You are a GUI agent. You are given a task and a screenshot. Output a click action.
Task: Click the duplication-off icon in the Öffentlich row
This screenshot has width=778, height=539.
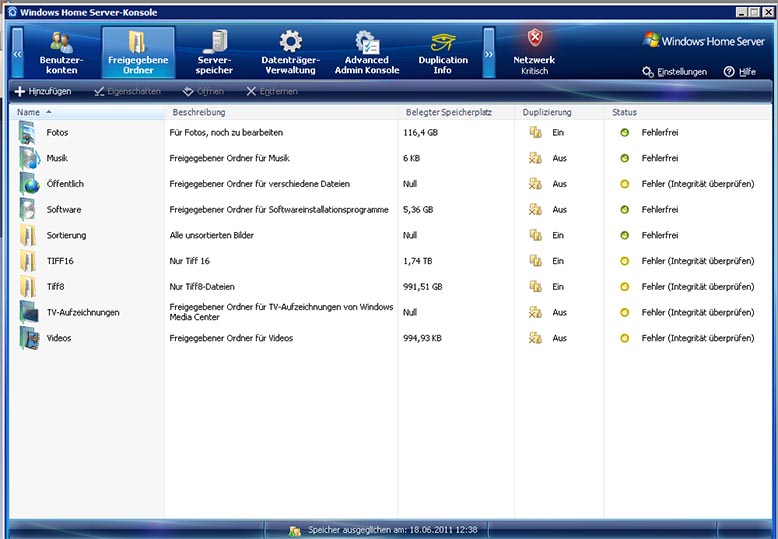tap(535, 184)
